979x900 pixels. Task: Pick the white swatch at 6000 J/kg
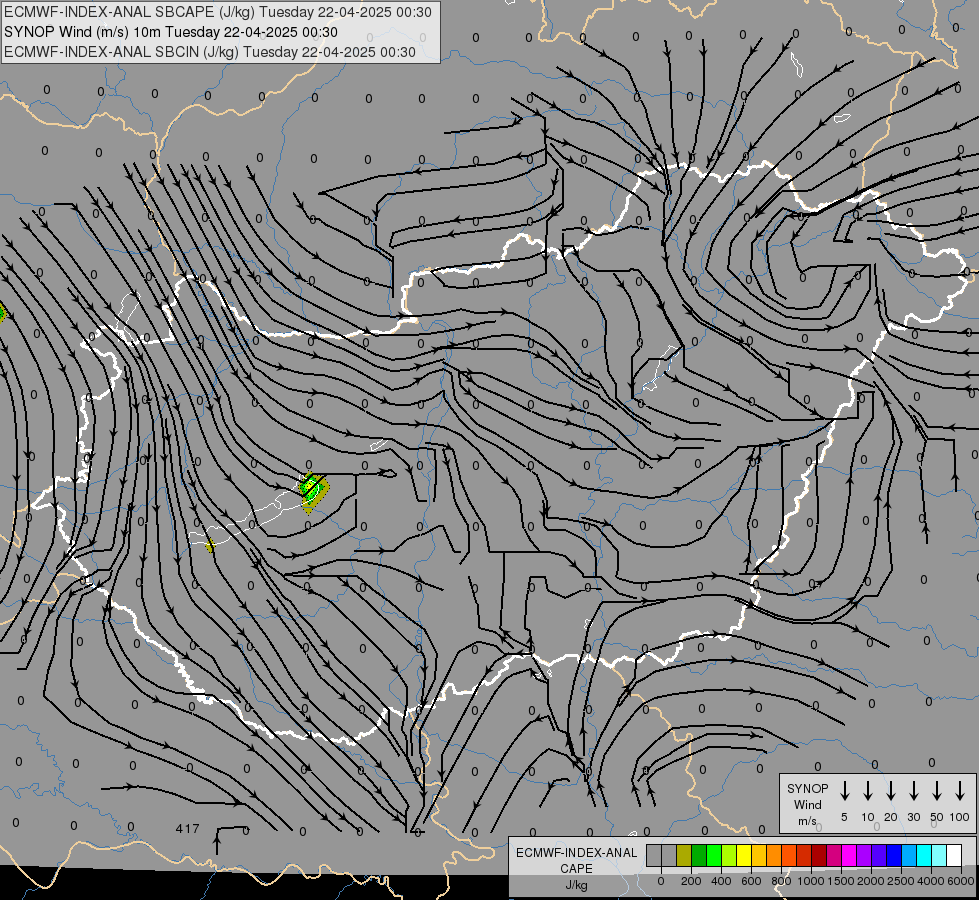(955, 856)
